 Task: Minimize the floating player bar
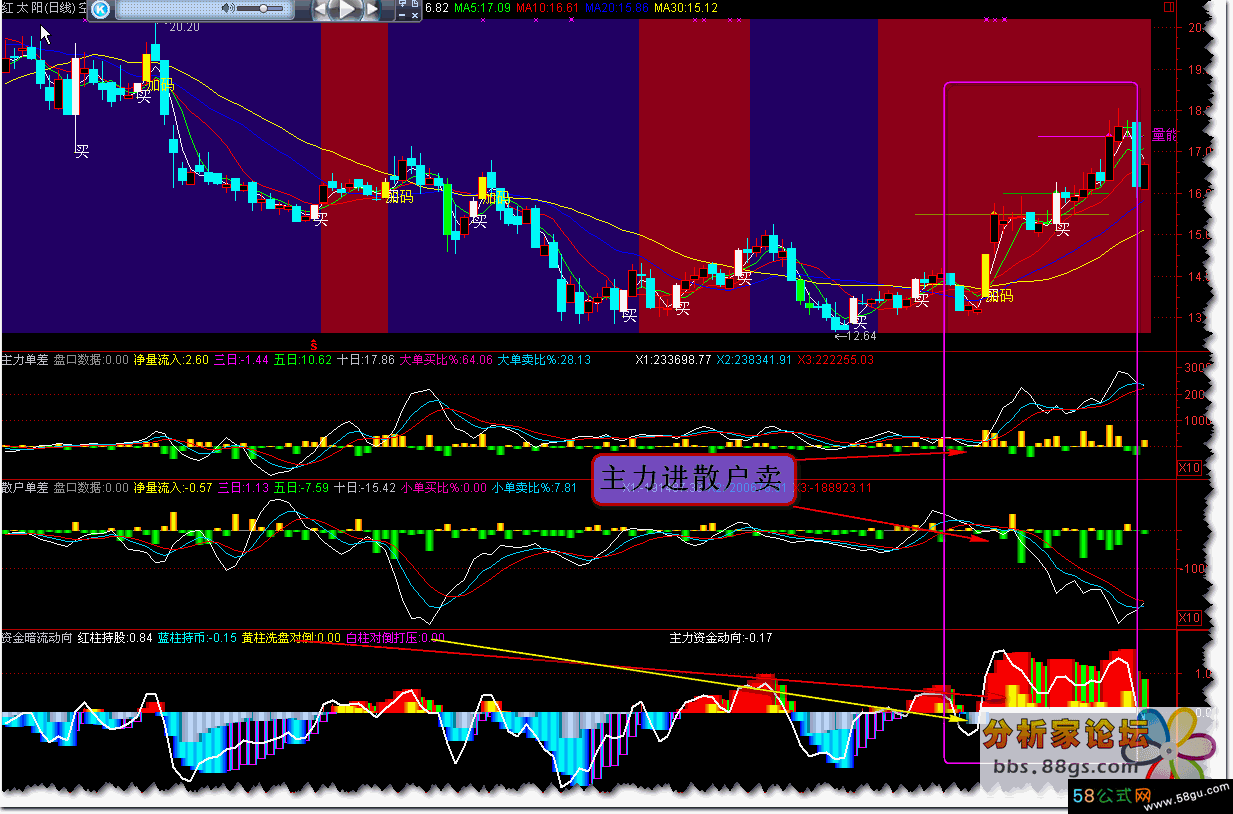click(403, 15)
